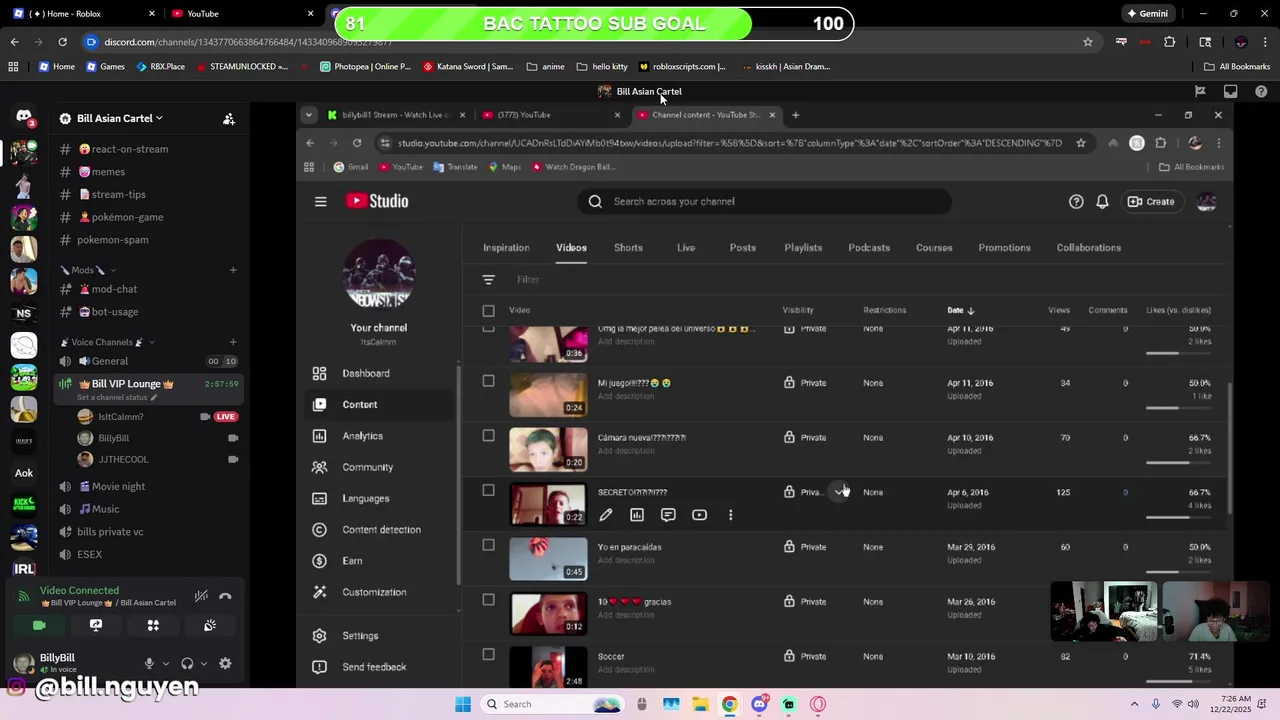Open the Studio account avatar menu
This screenshot has height=720, width=1280.
[1206, 201]
